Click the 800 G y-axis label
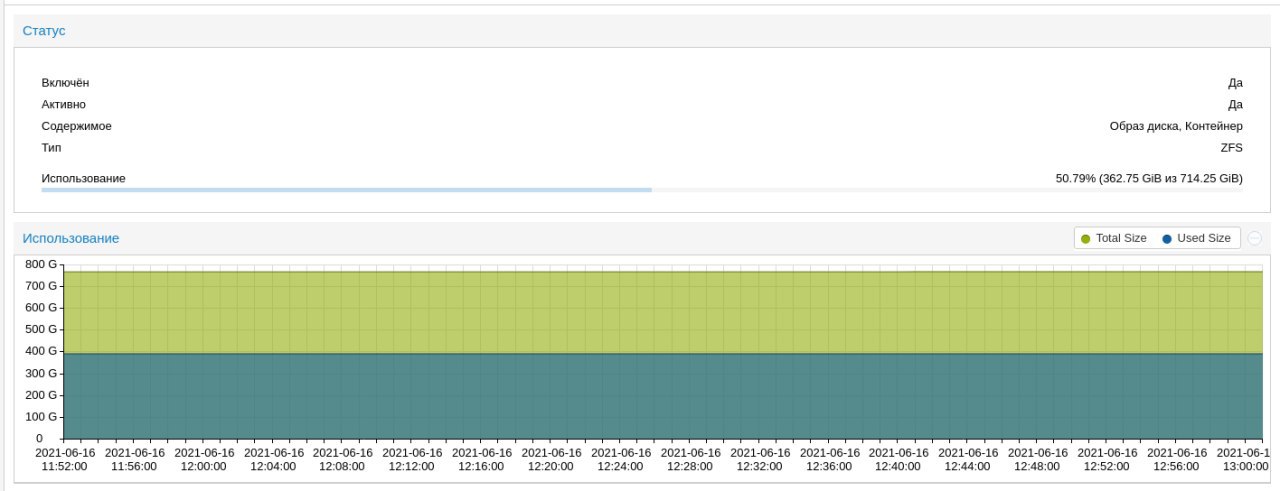 tap(41, 264)
